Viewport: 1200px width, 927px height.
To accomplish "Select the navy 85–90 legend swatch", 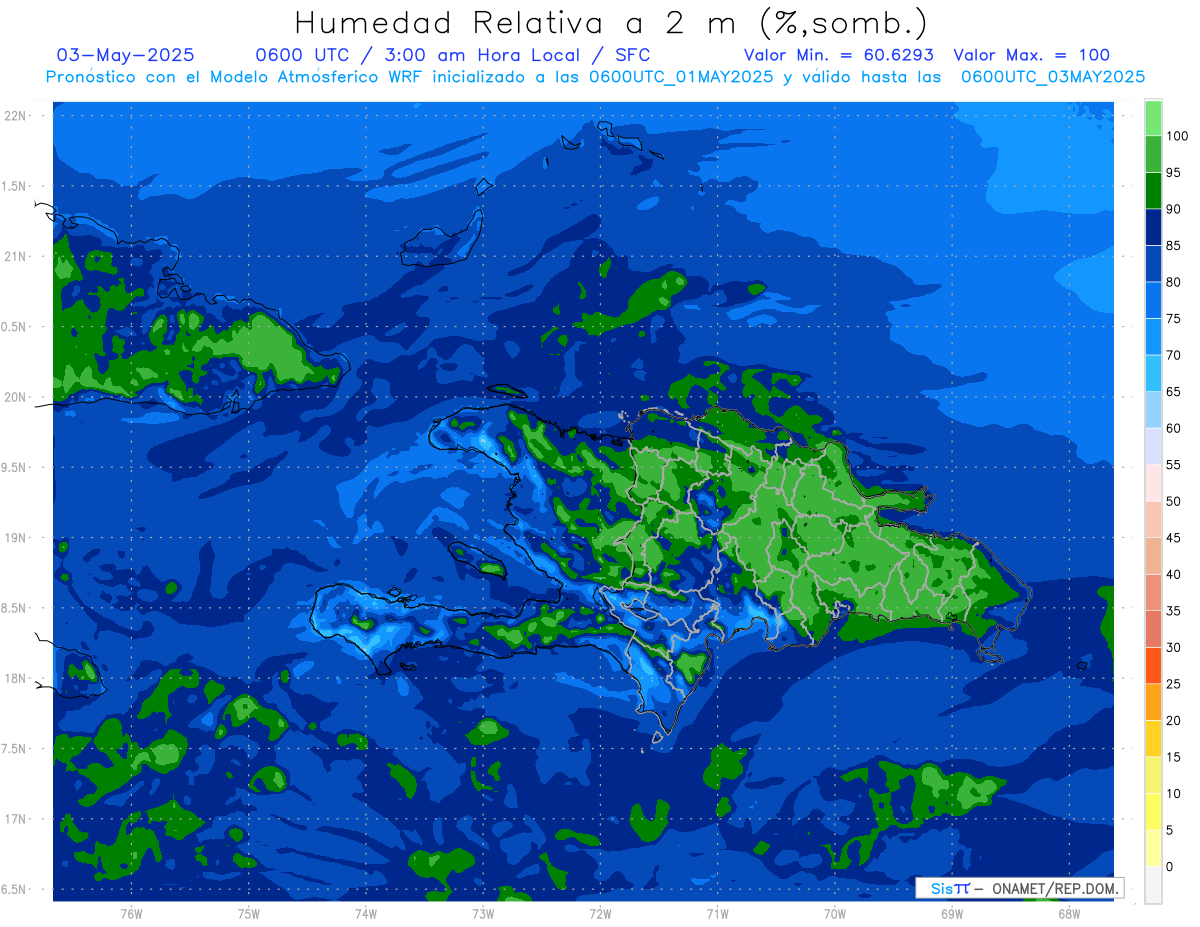I will coord(1153,227).
